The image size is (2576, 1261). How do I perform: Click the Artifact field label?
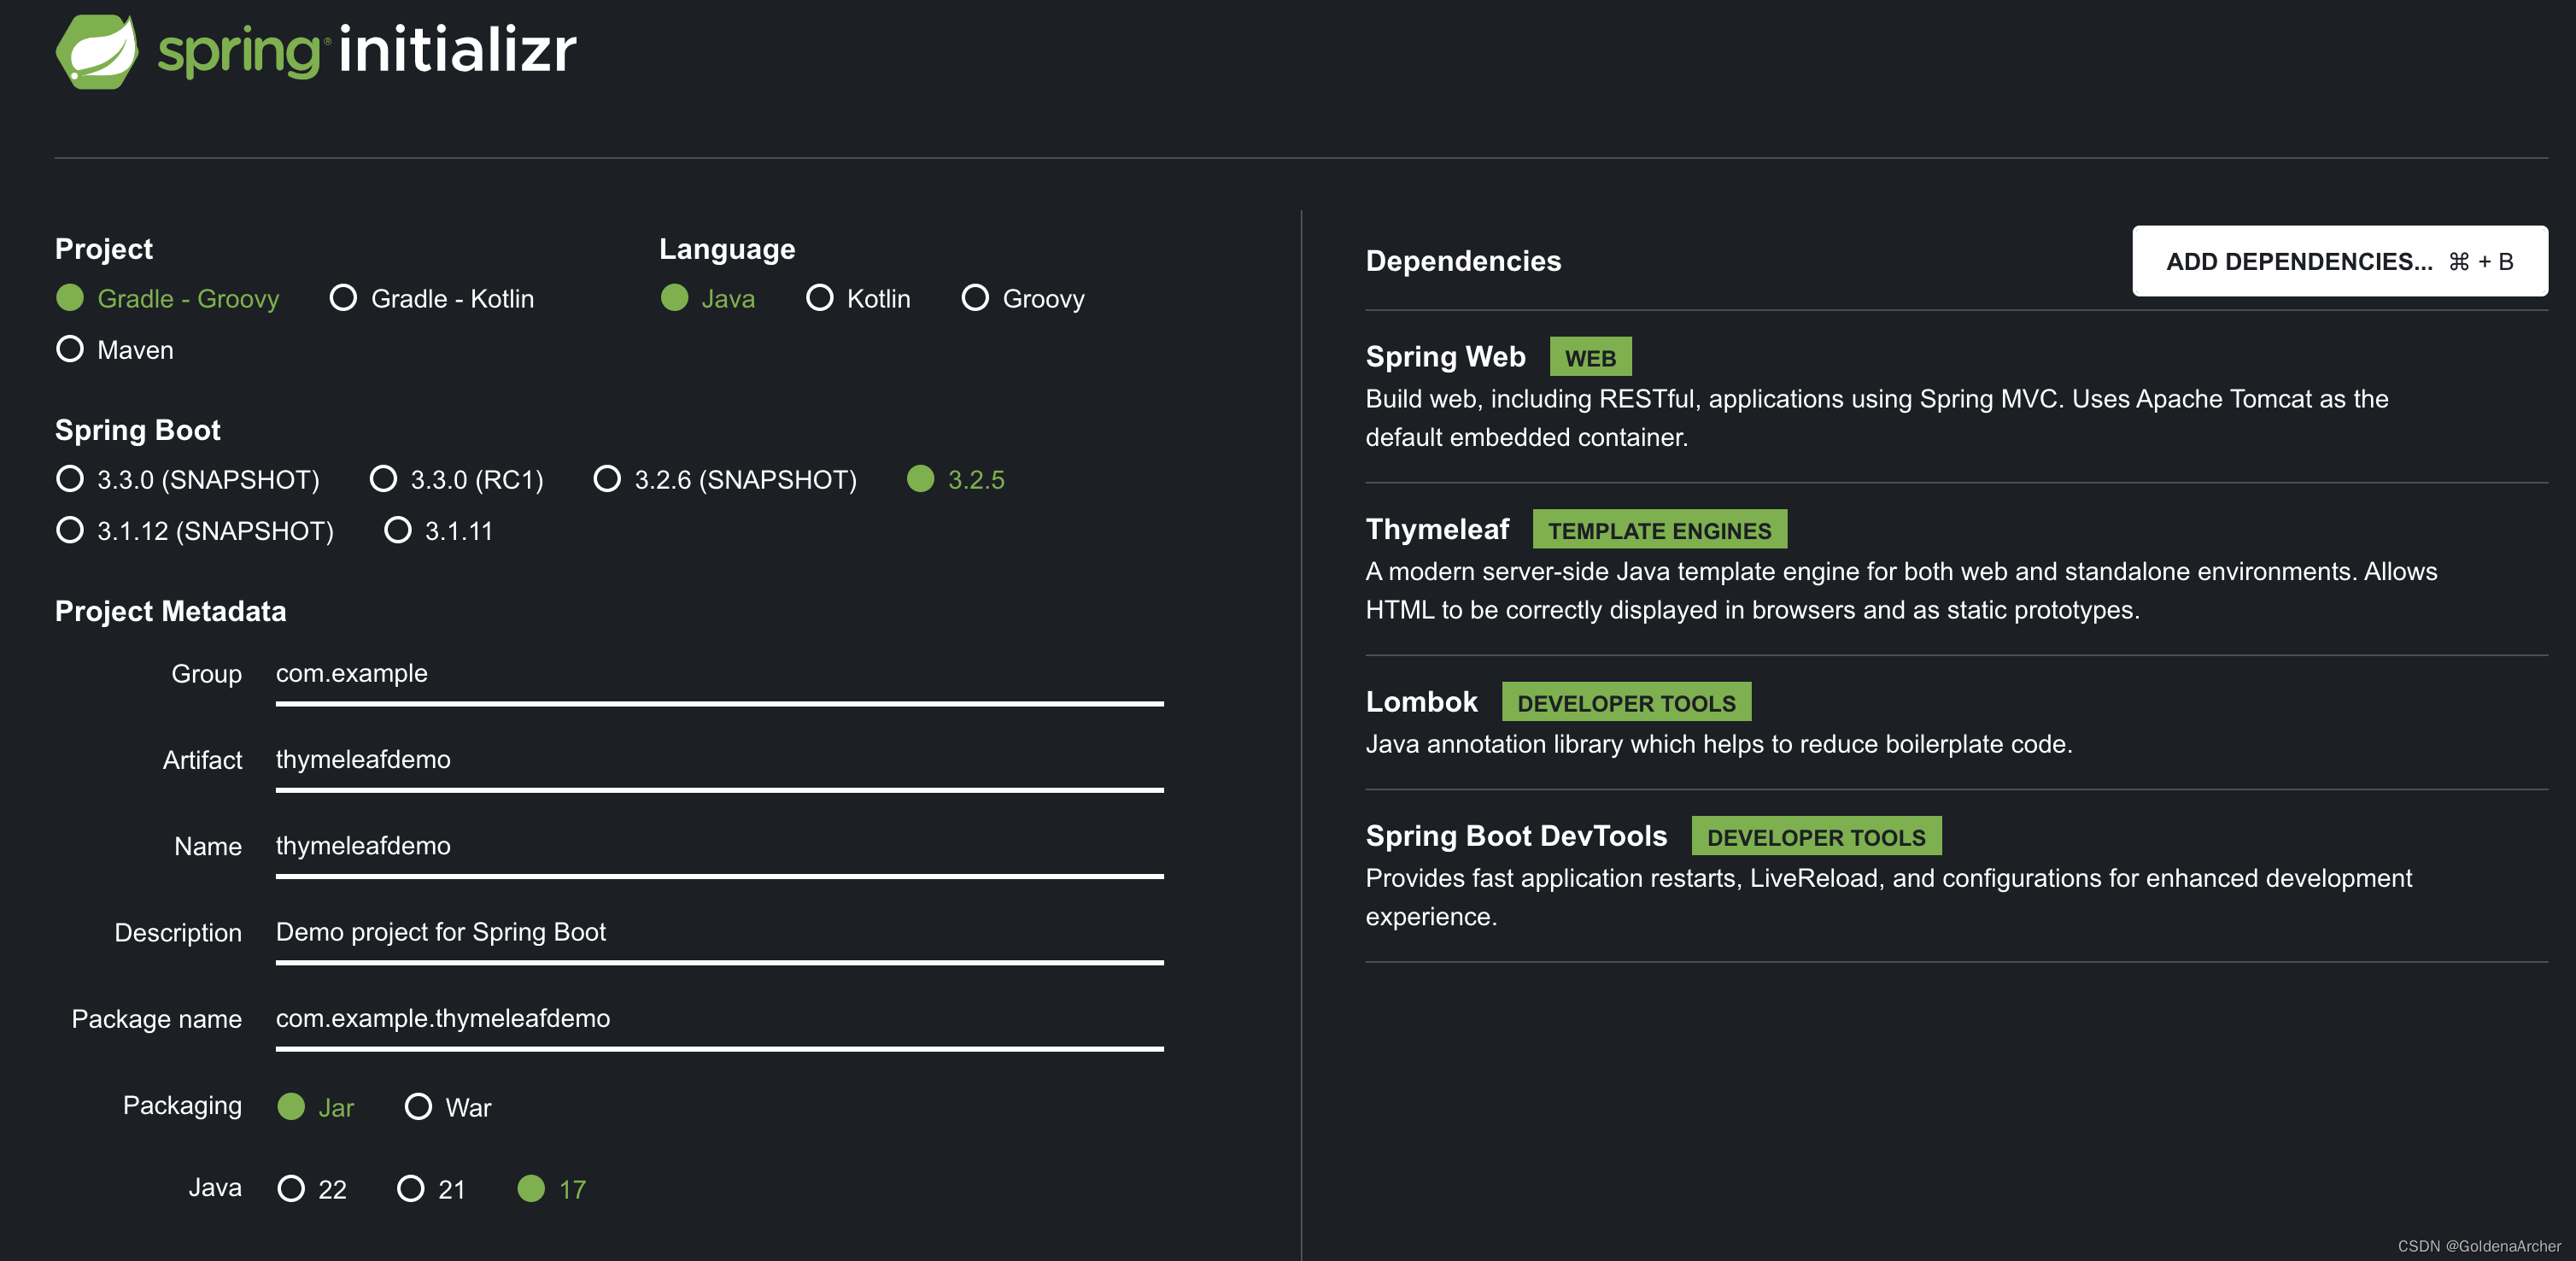click(202, 760)
